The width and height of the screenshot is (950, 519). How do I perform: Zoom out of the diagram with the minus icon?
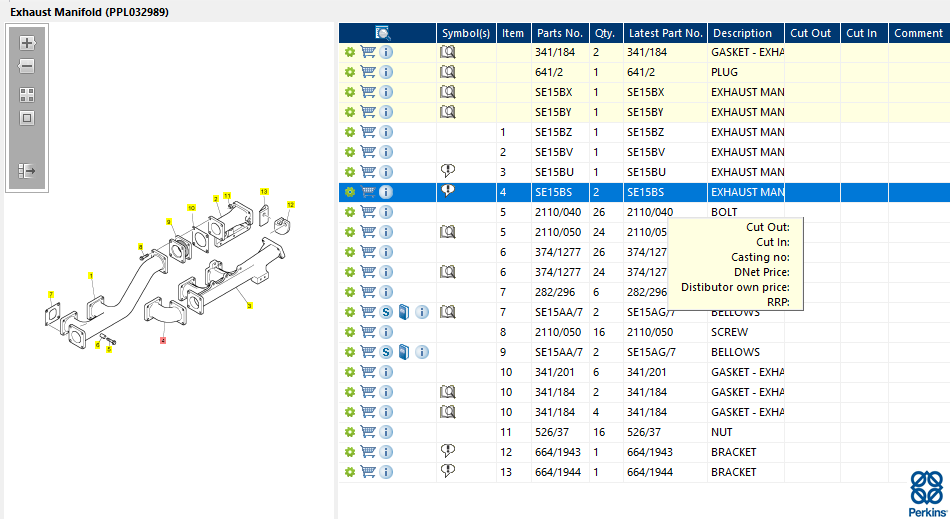click(x=27, y=66)
